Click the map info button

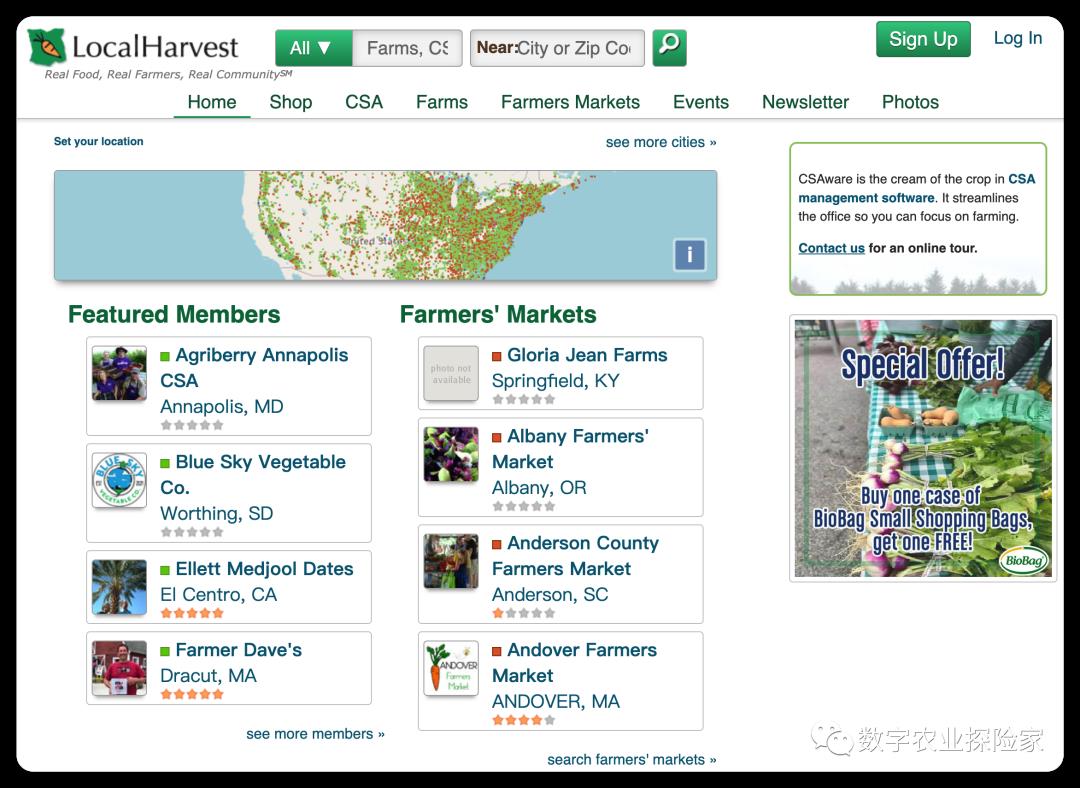coord(689,255)
